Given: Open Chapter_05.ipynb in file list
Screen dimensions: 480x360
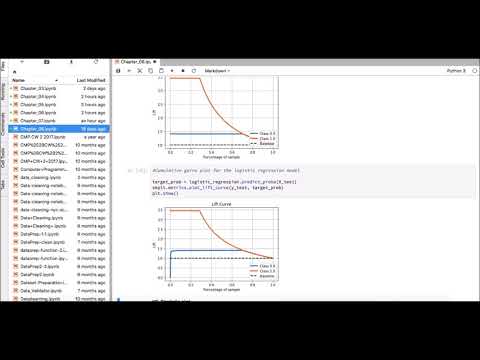Looking at the screenshot, I should pos(59,104).
